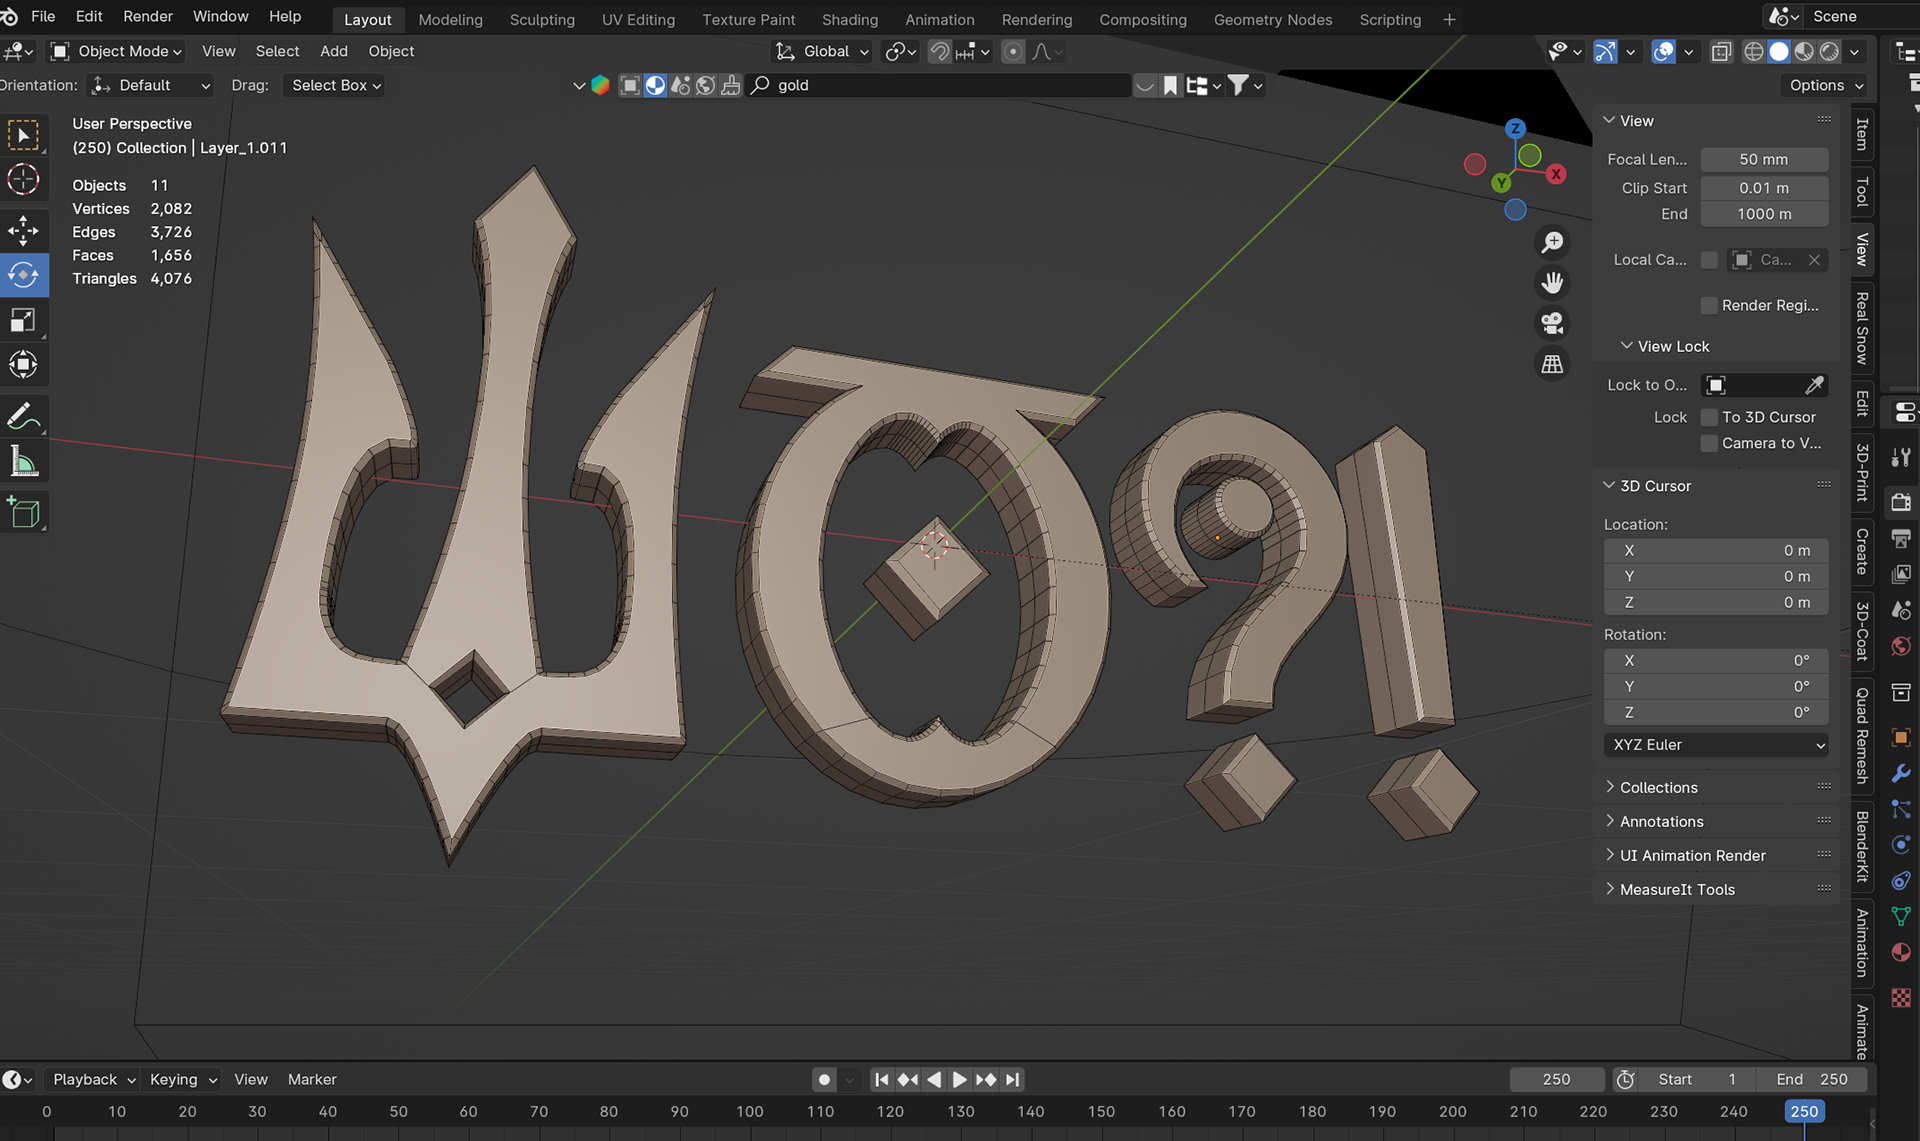Open the XYZ Euler rotation dropdown
This screenshot has height=1141, width=1920.
point(1716,745)
